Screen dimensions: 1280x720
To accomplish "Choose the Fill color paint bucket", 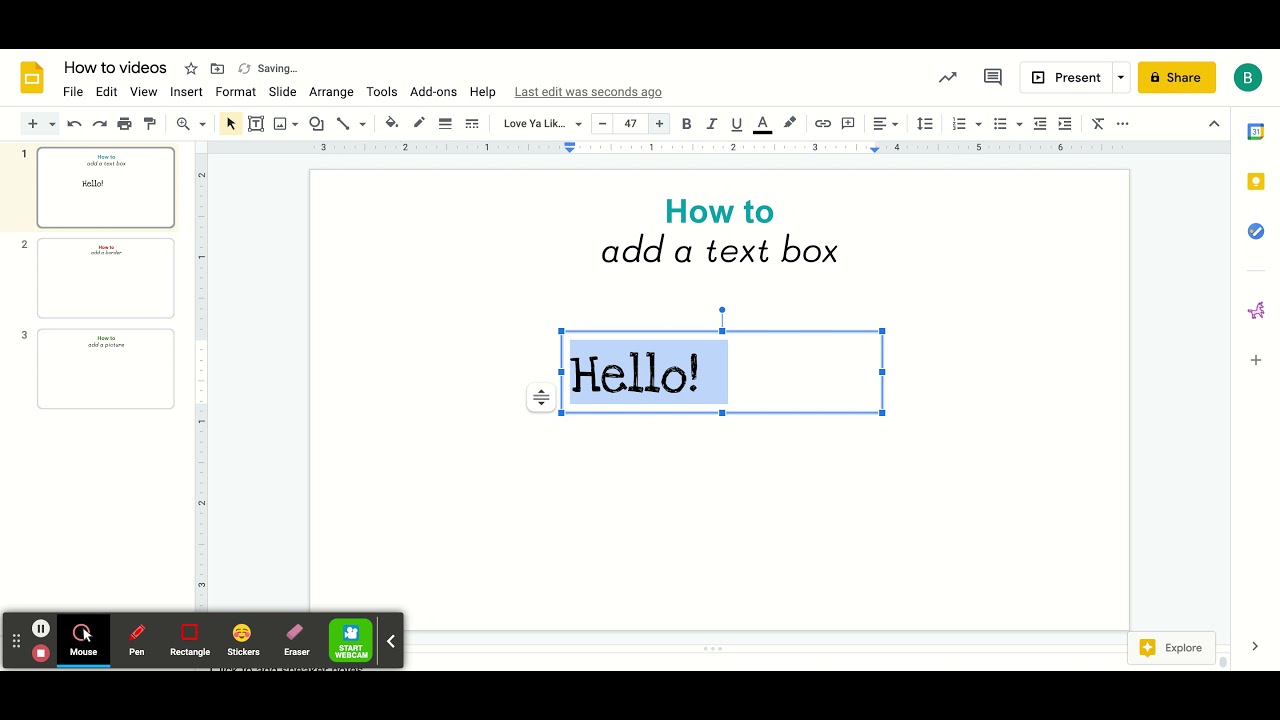I will coord(392,124).
